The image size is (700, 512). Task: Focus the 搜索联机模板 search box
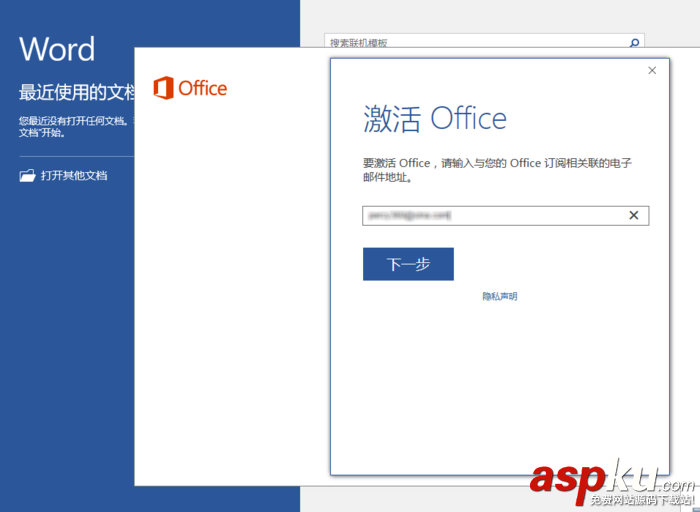tap(484, 41)
